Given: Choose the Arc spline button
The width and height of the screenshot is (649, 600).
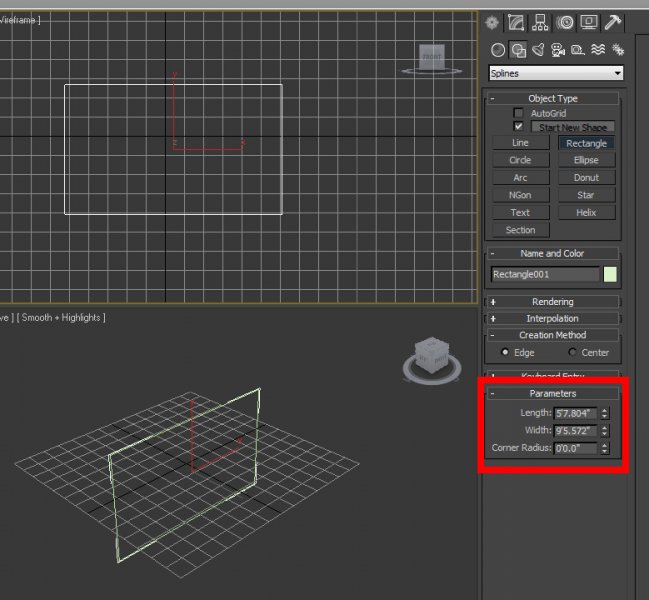Looking at the screenshot, I should tap(521, 178).
